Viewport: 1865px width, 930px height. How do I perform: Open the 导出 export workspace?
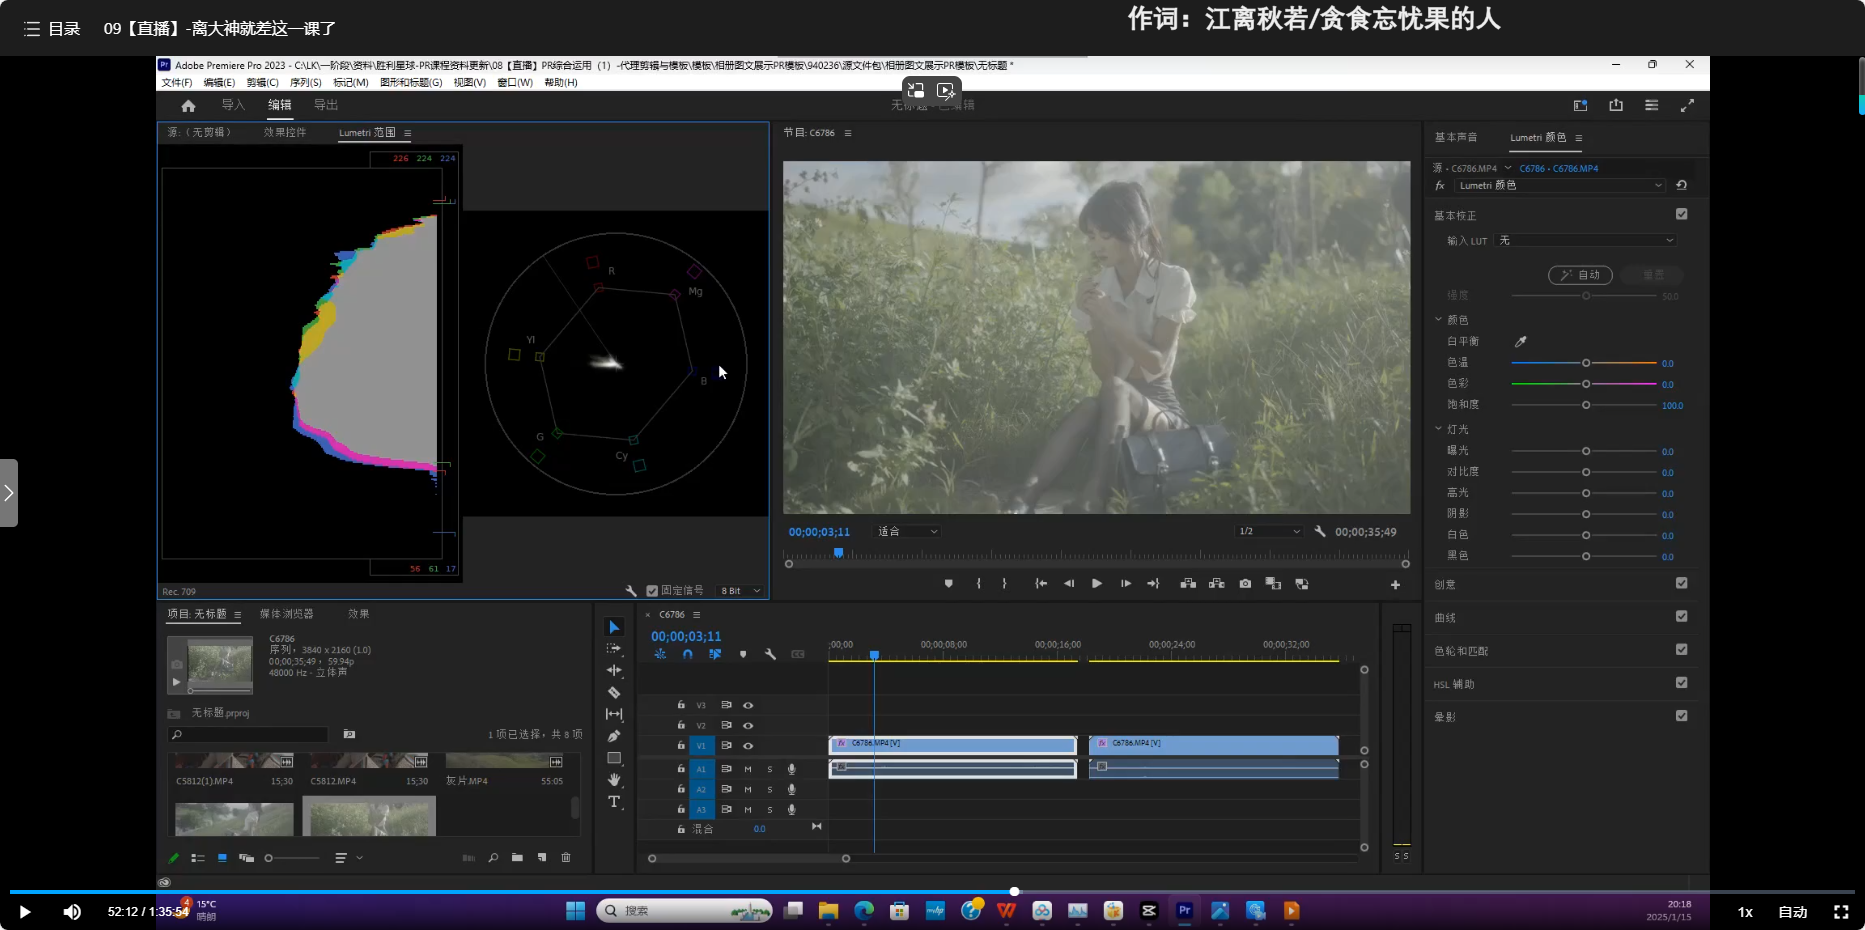(326, 105)
